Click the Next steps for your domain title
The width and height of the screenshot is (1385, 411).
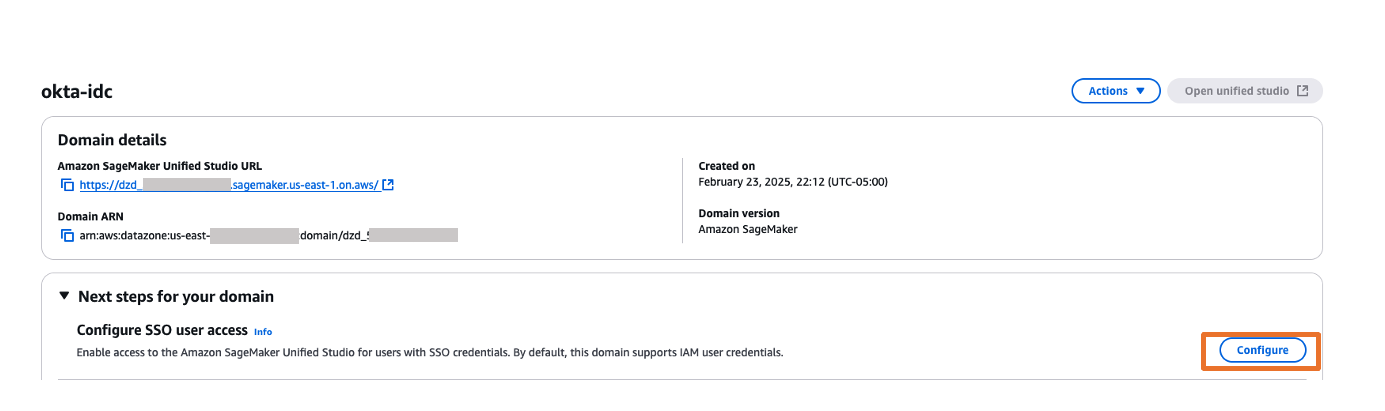coord(176,296)
